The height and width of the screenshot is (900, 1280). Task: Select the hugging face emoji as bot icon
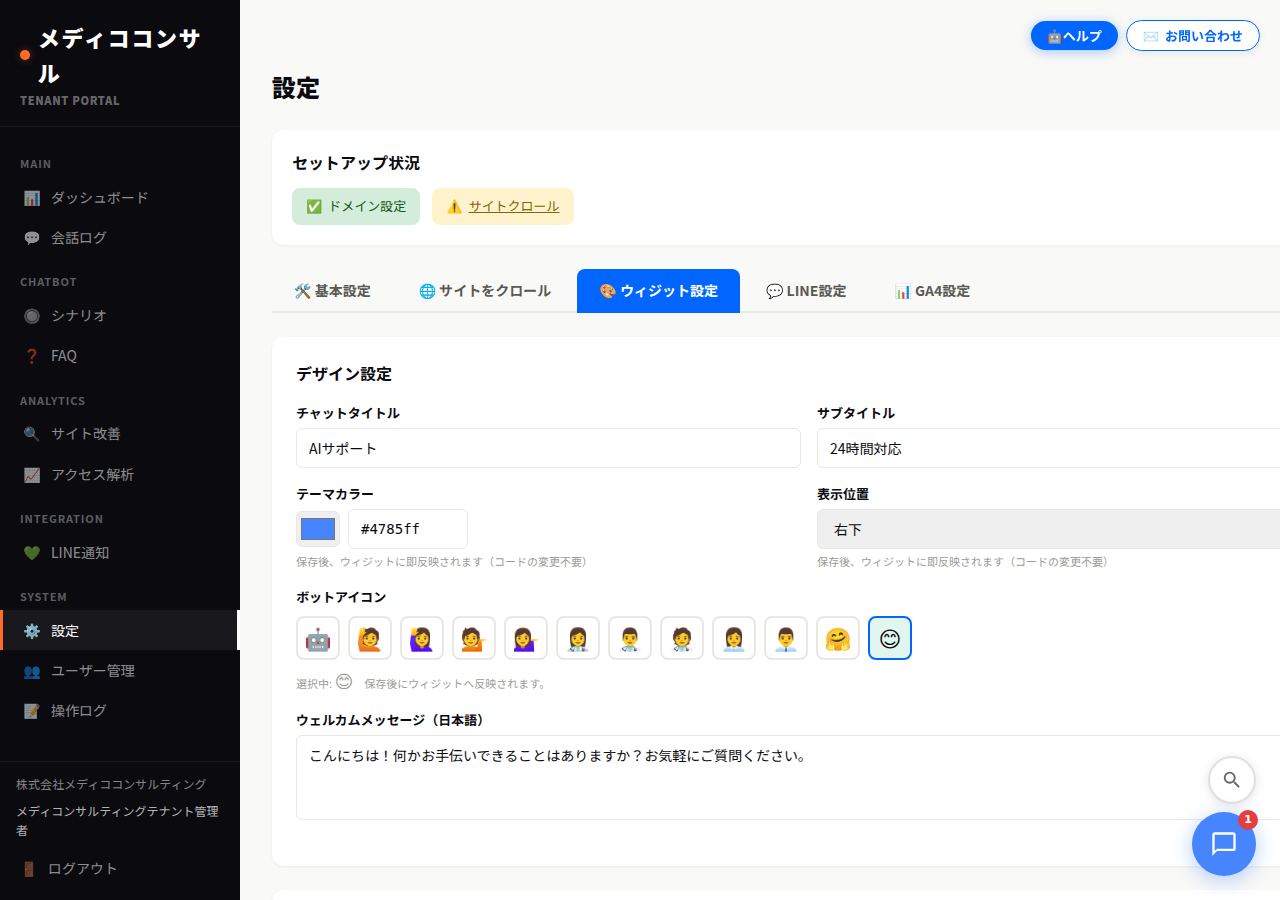(x=838, y=638)
